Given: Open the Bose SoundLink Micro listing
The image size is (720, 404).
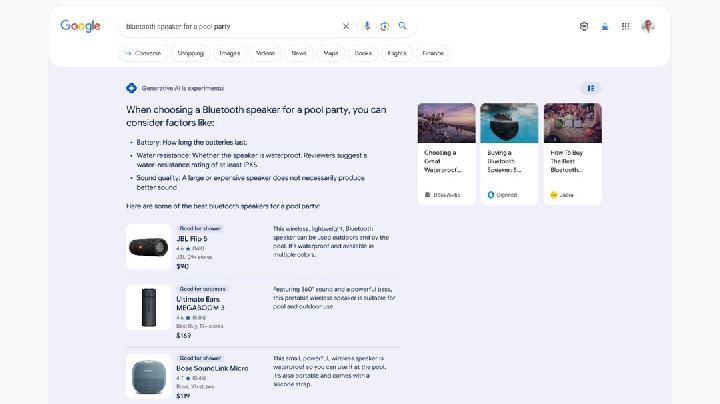Looking at the screenshot, I should pos(212,368).
